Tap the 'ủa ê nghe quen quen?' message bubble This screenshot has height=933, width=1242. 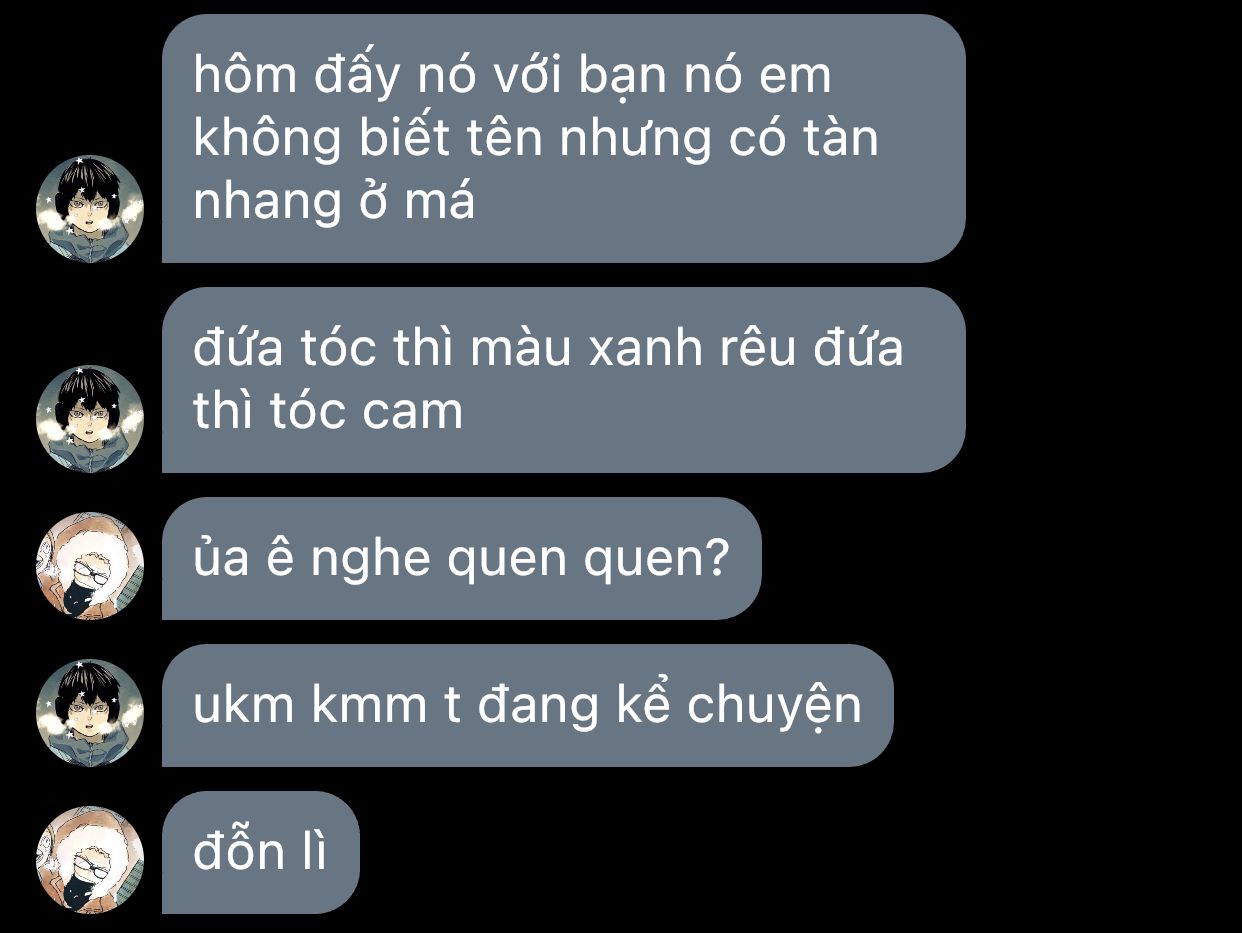point(461,559)
